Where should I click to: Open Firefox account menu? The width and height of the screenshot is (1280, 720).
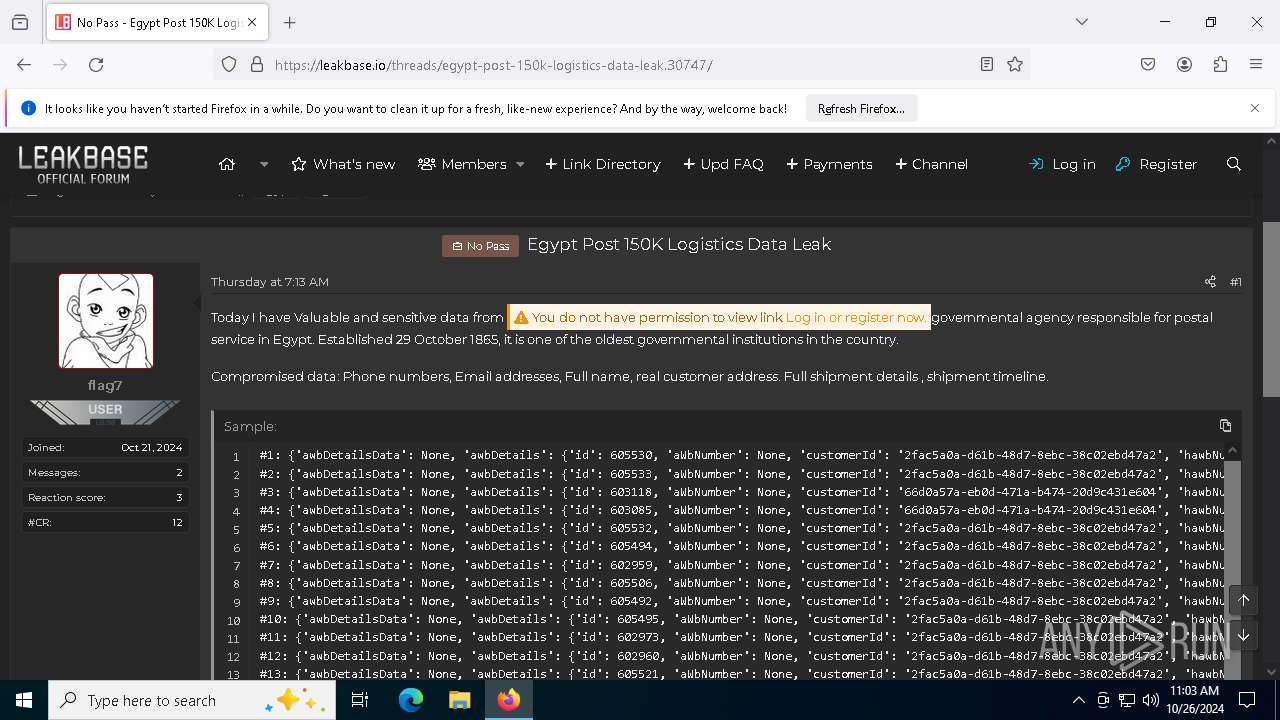coord(1184,64)
